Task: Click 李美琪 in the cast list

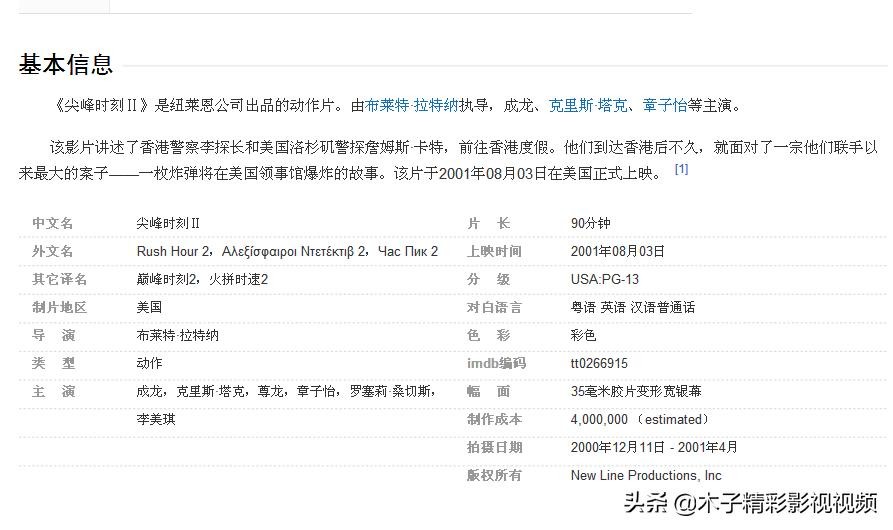Action: 156,419
